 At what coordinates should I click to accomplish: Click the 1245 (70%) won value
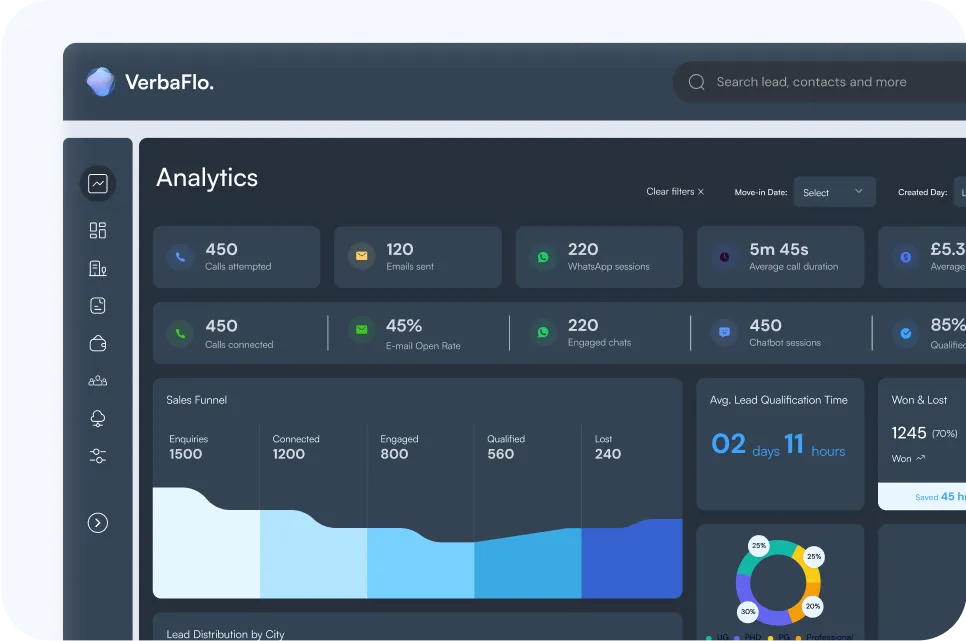coord(924,433)
